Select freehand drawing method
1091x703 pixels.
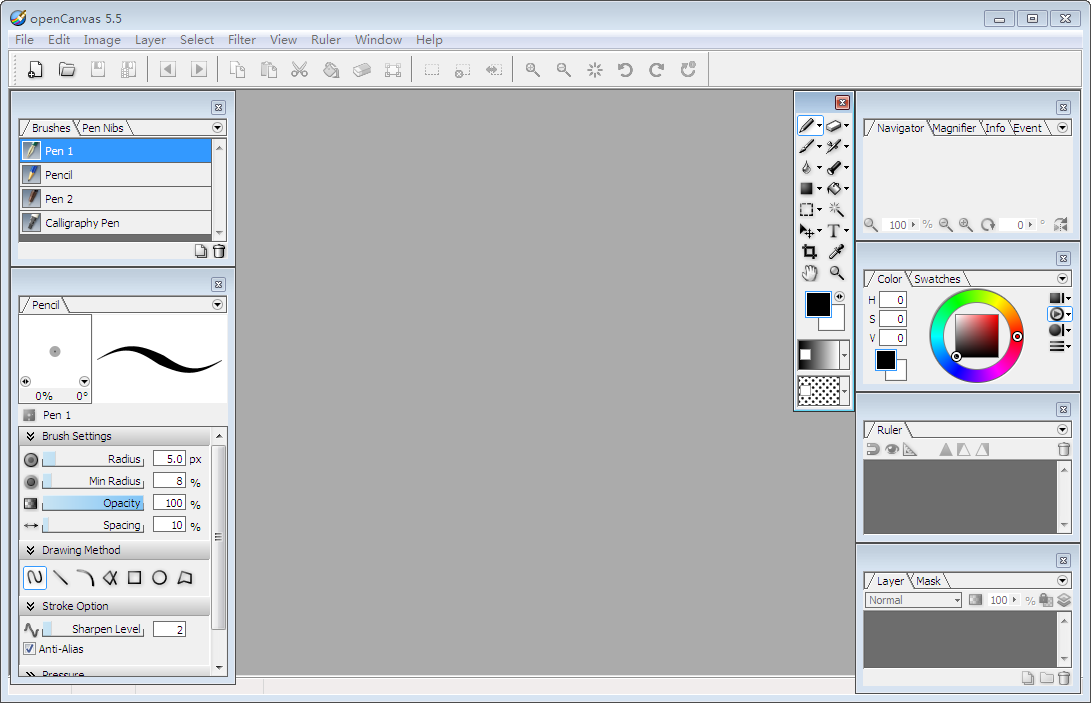coord(35,578)
